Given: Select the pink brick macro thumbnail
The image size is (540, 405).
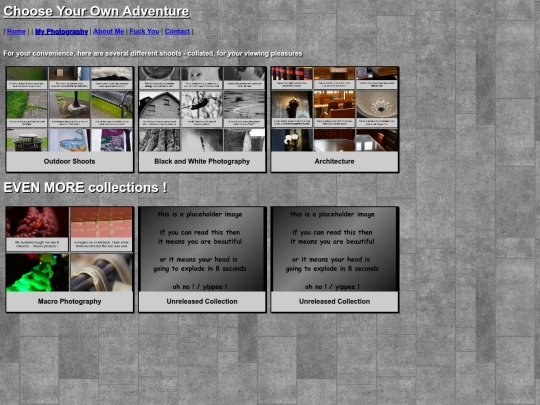Looking at the screenshot, I should tap(101, 222).
